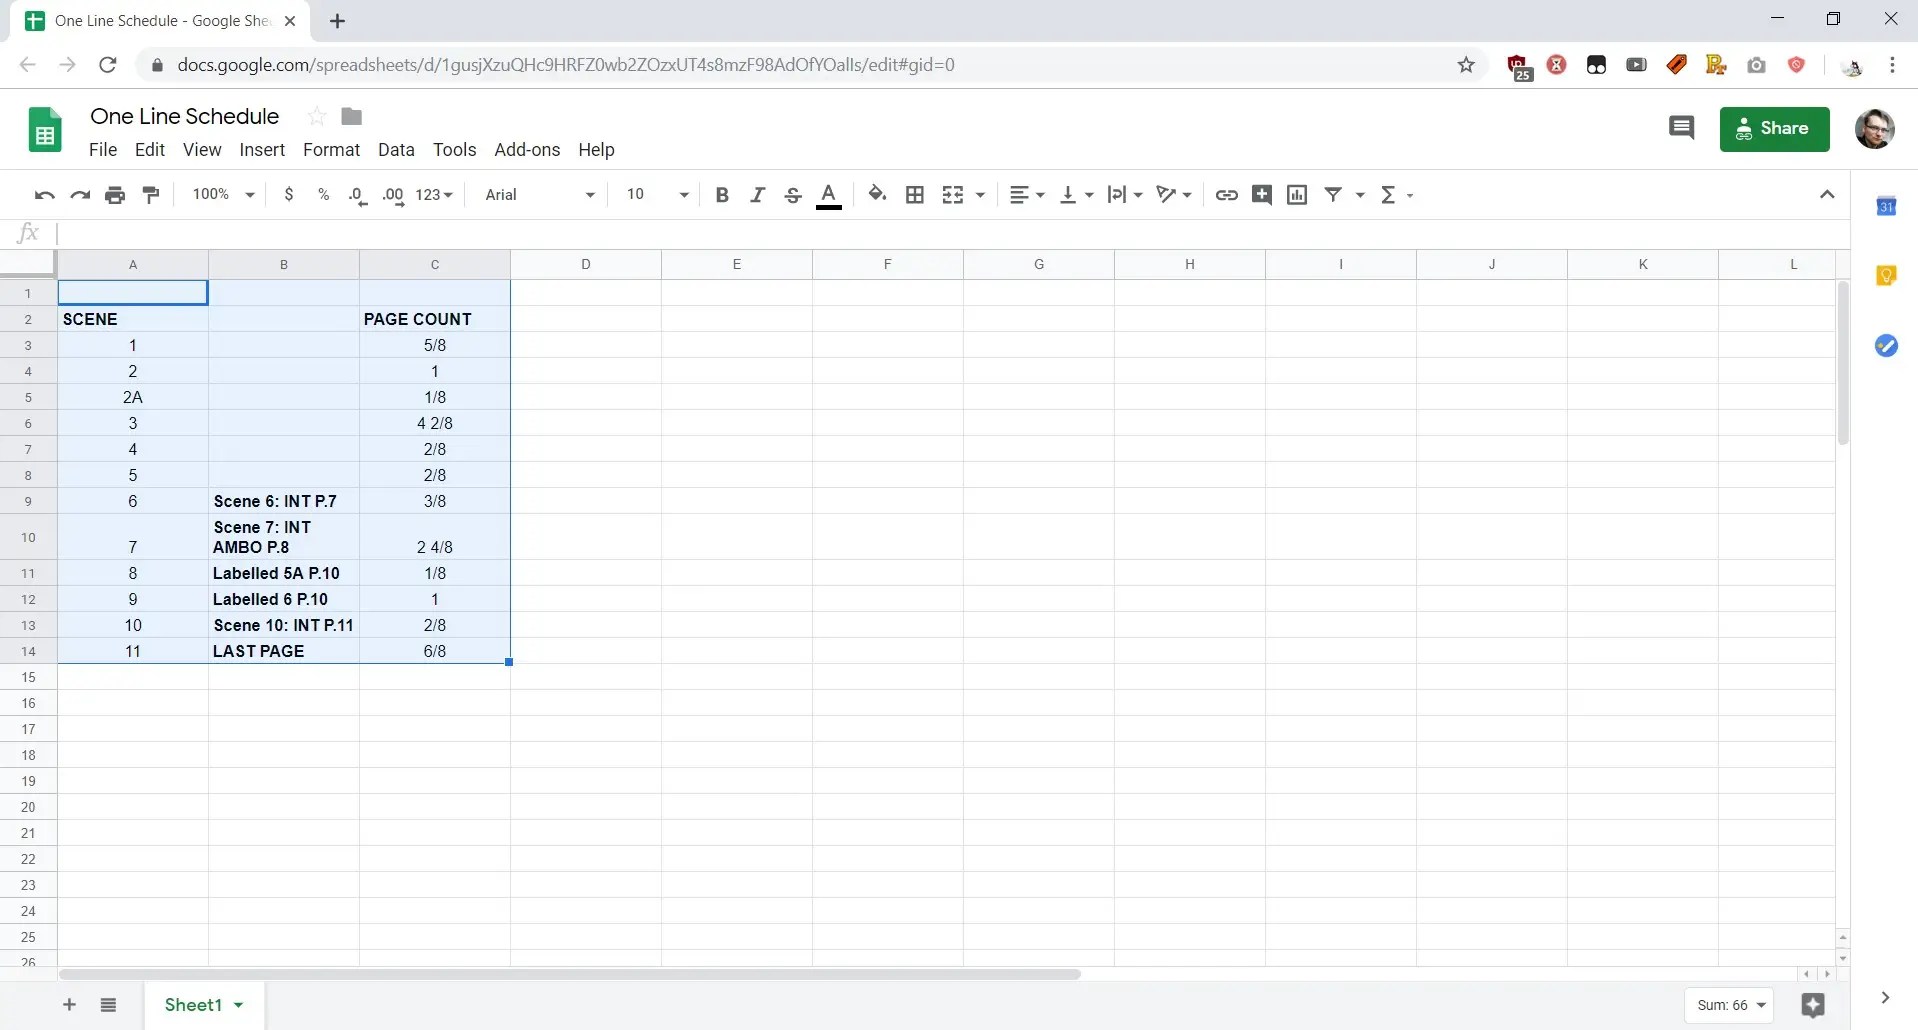Toggle bold formatting
Screen dimensions: 1918x1030
(x=722, y=195)
